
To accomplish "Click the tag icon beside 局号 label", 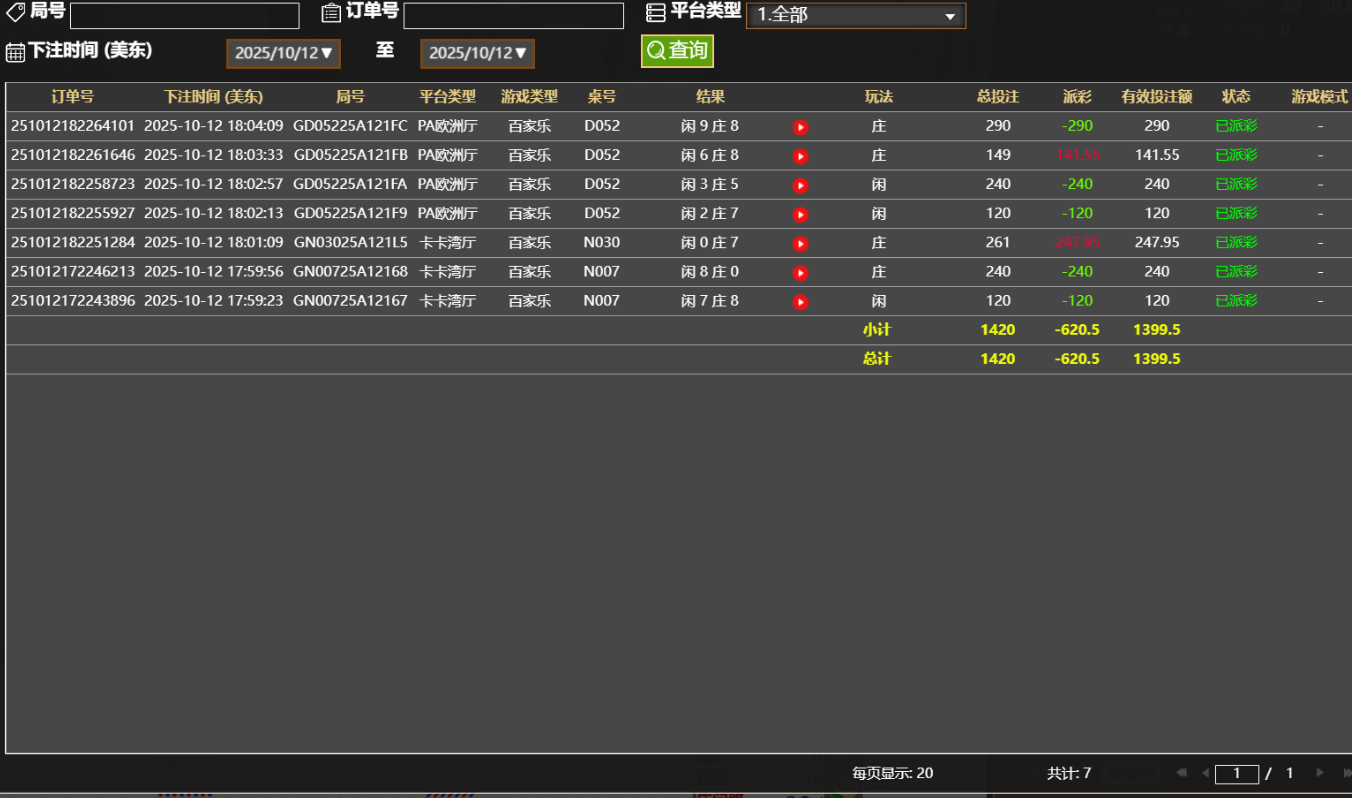I will coord(14,12).
